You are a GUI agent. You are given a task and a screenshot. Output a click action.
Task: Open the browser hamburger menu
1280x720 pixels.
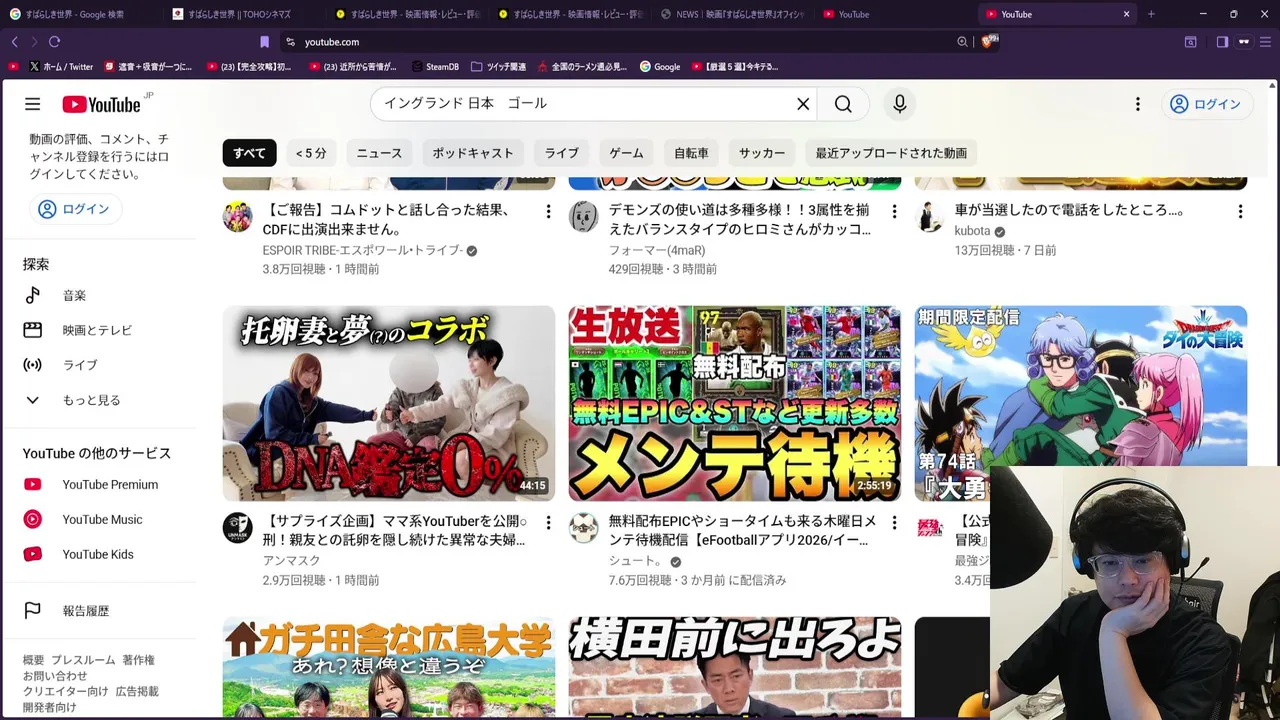coord(1267,42)
